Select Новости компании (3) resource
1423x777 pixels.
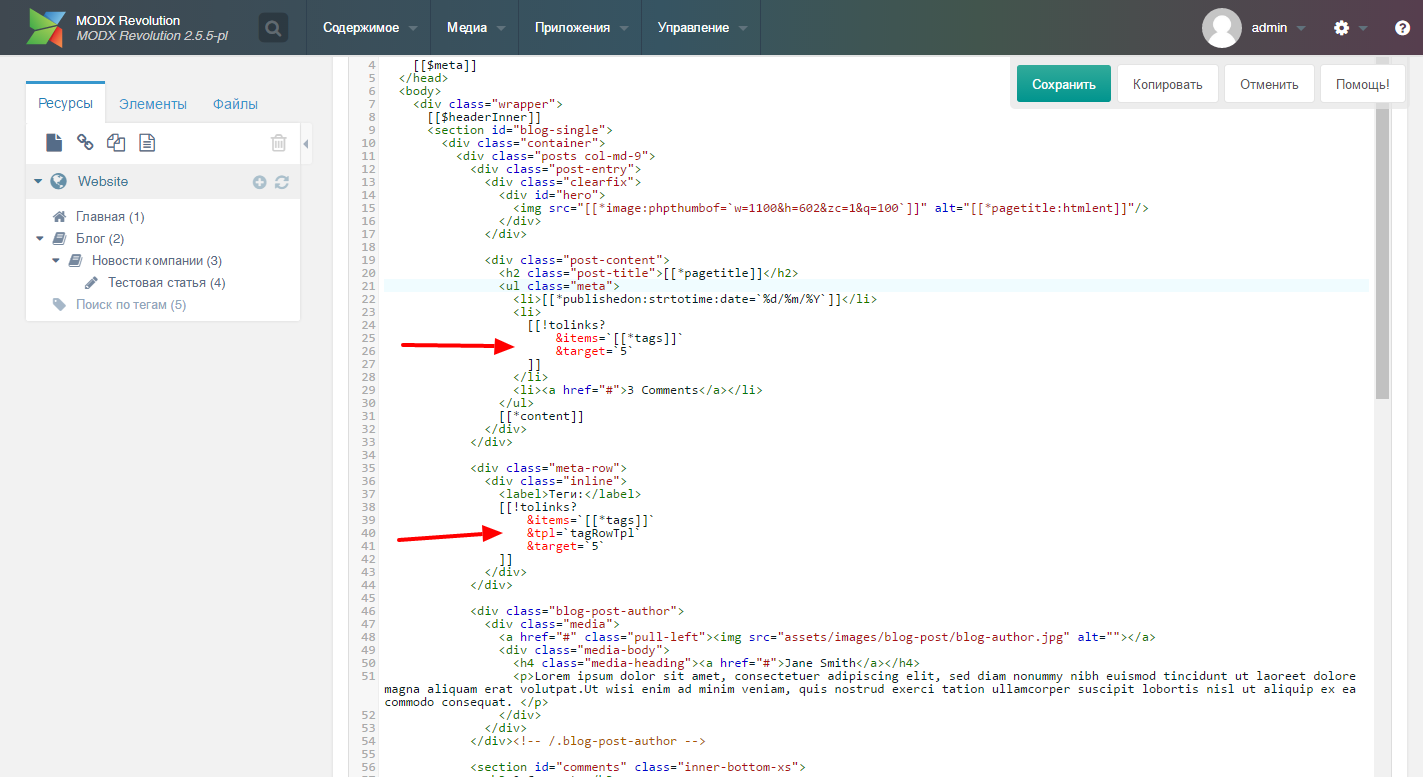tap(157, 261)
